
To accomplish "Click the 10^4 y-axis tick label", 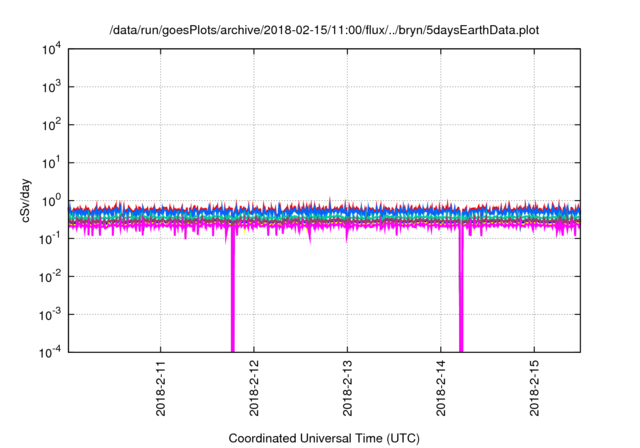I will pos(51,49).
